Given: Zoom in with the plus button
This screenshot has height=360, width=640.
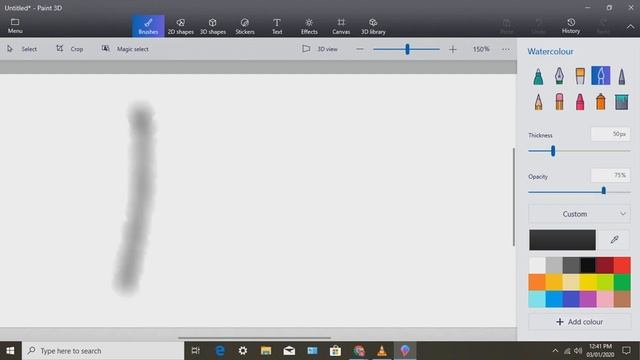Looking at the screenshot, I should [x=452, y=49].
